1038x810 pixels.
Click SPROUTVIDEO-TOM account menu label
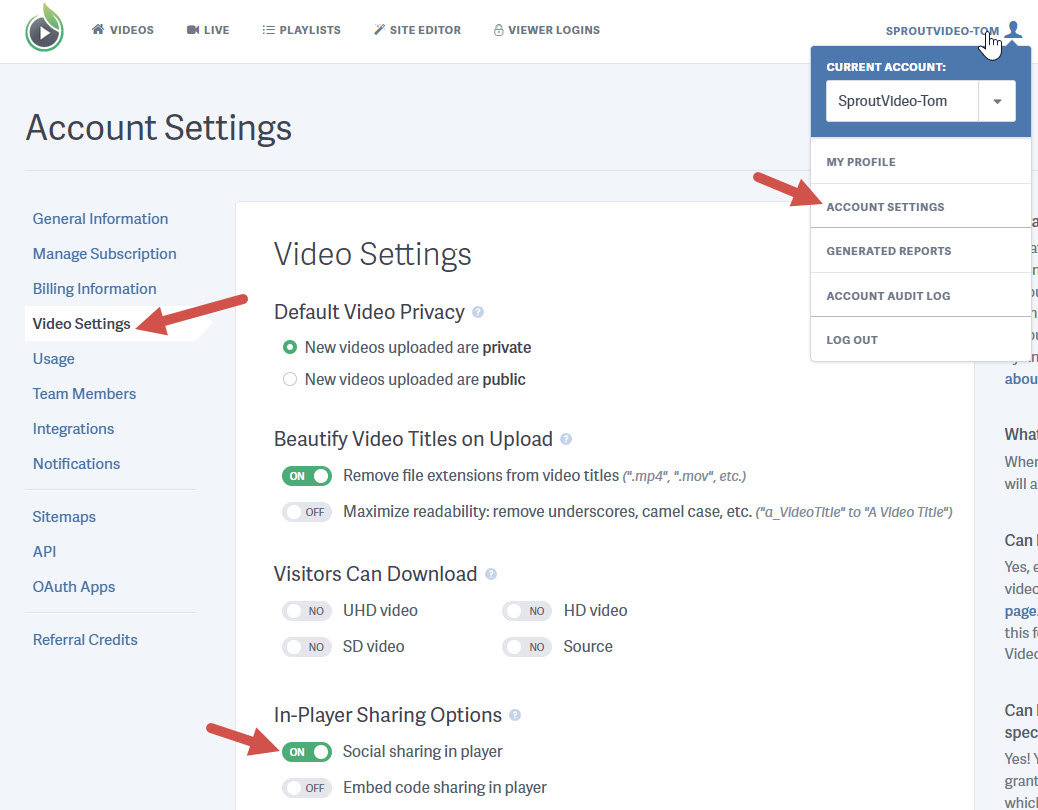942,31
